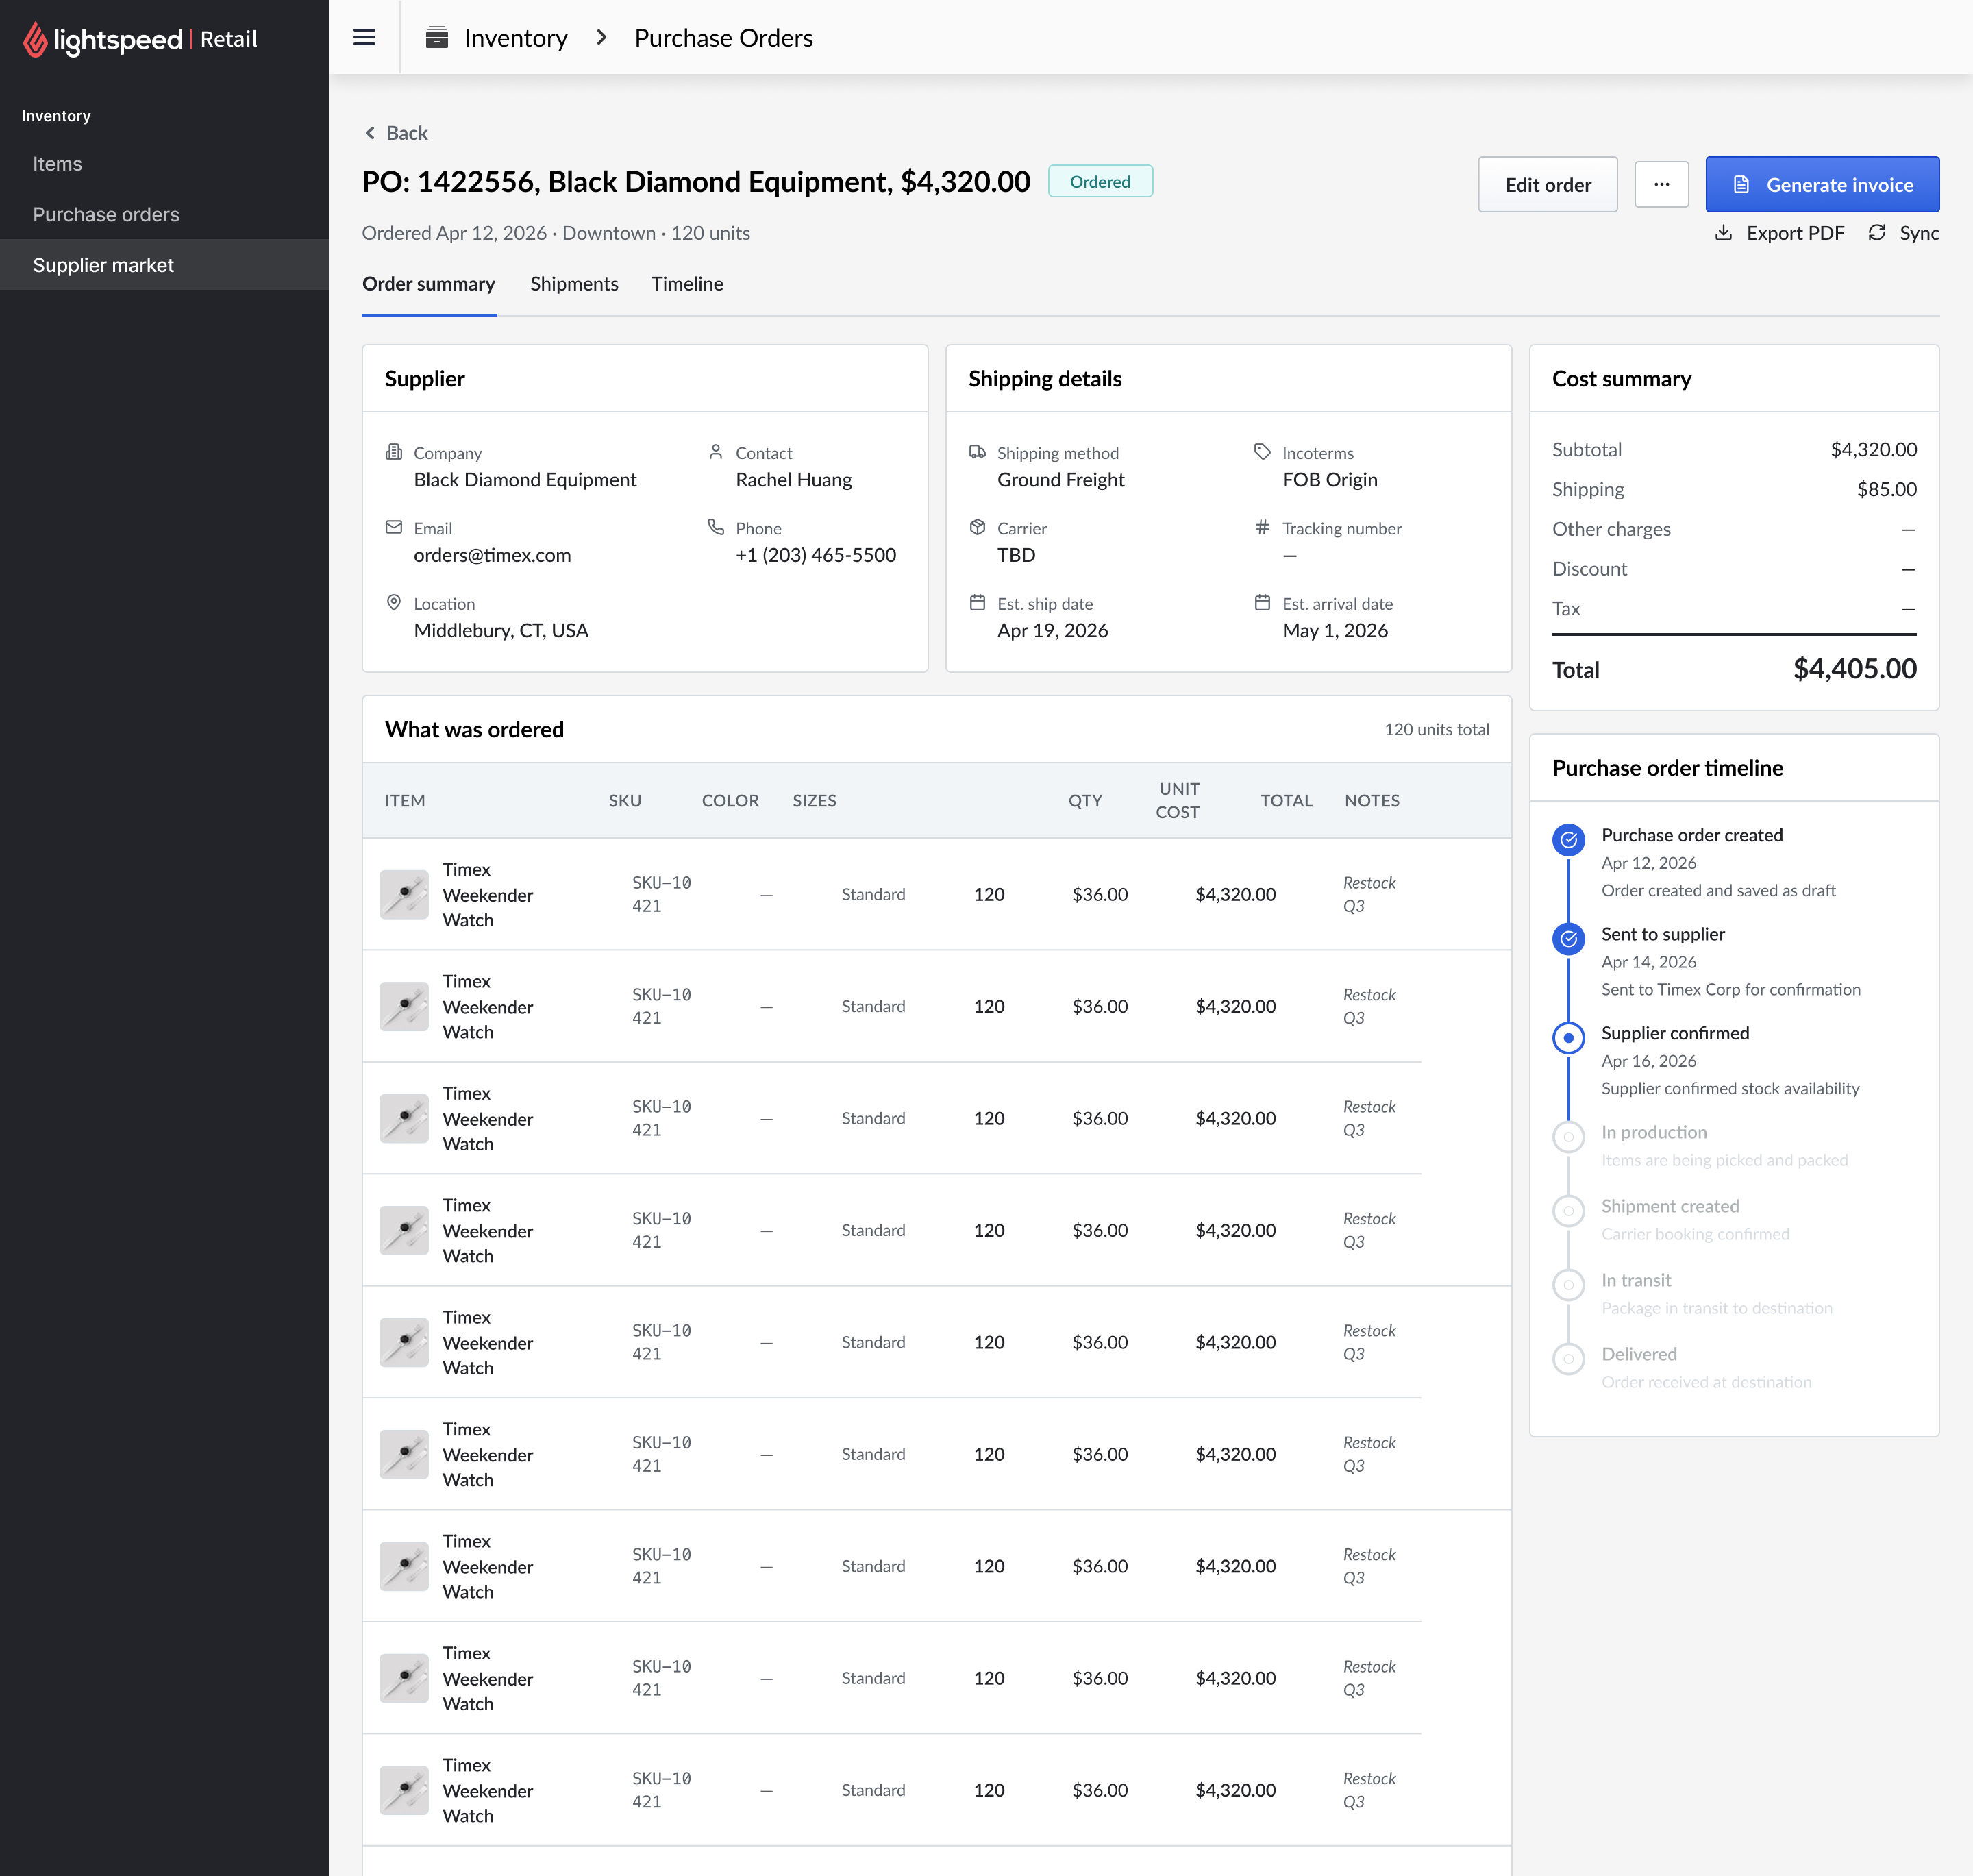Open Items in the sidebar
This screenshot has height=1876, width=1973.
[164, 164]
